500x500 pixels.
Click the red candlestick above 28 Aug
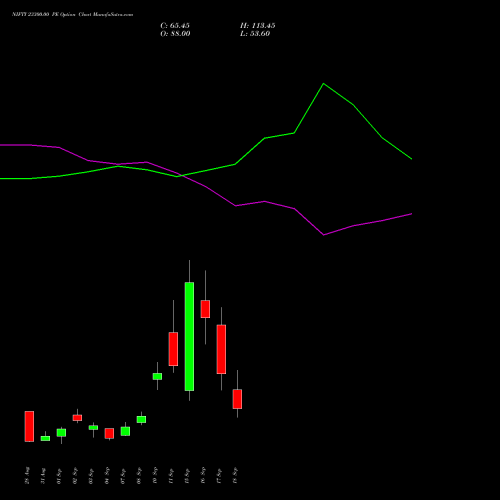(29, 426)
